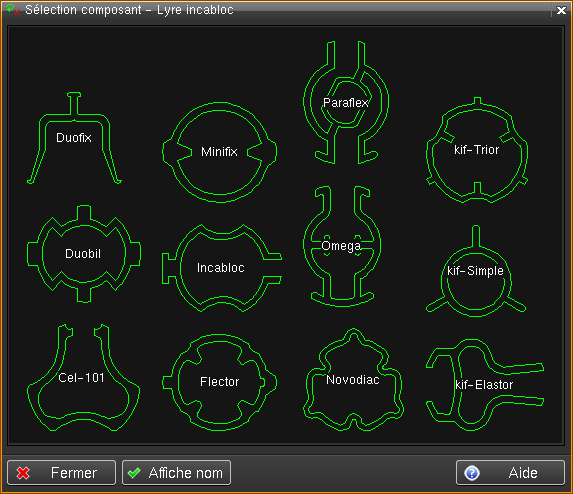Choose the Duobil spring shape
Screen dimensions: 573x494
coord(84,254)
